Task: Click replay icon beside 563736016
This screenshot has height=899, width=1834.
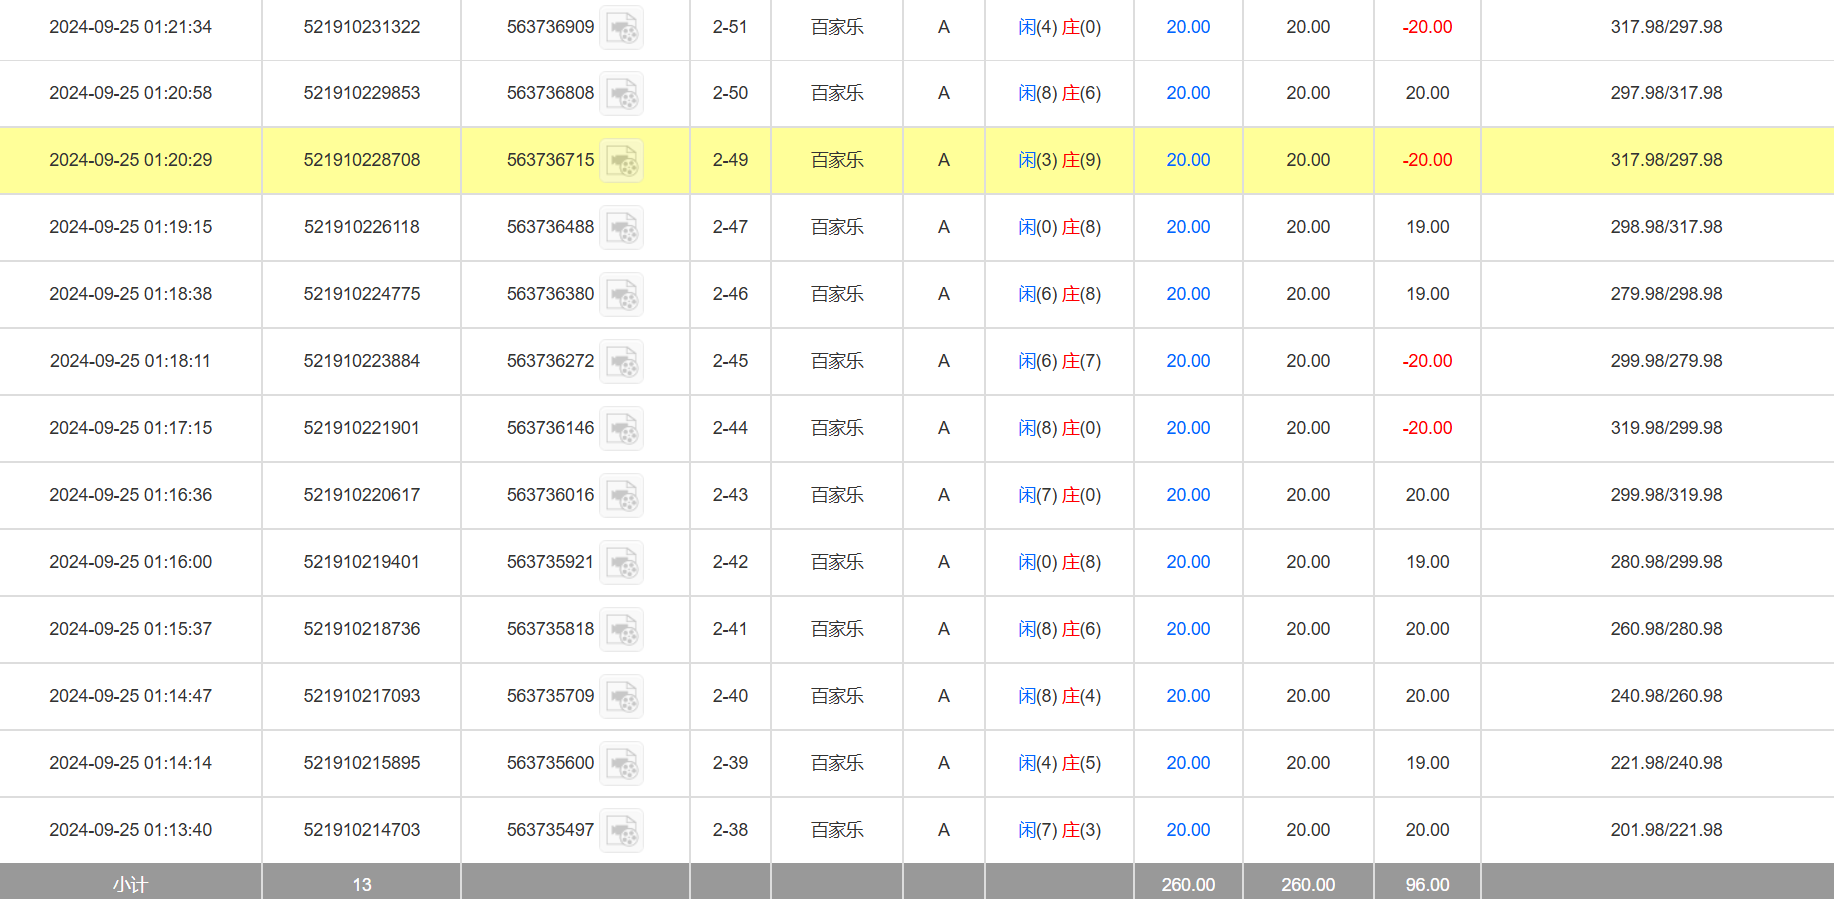Action: [x=621, y=496]
